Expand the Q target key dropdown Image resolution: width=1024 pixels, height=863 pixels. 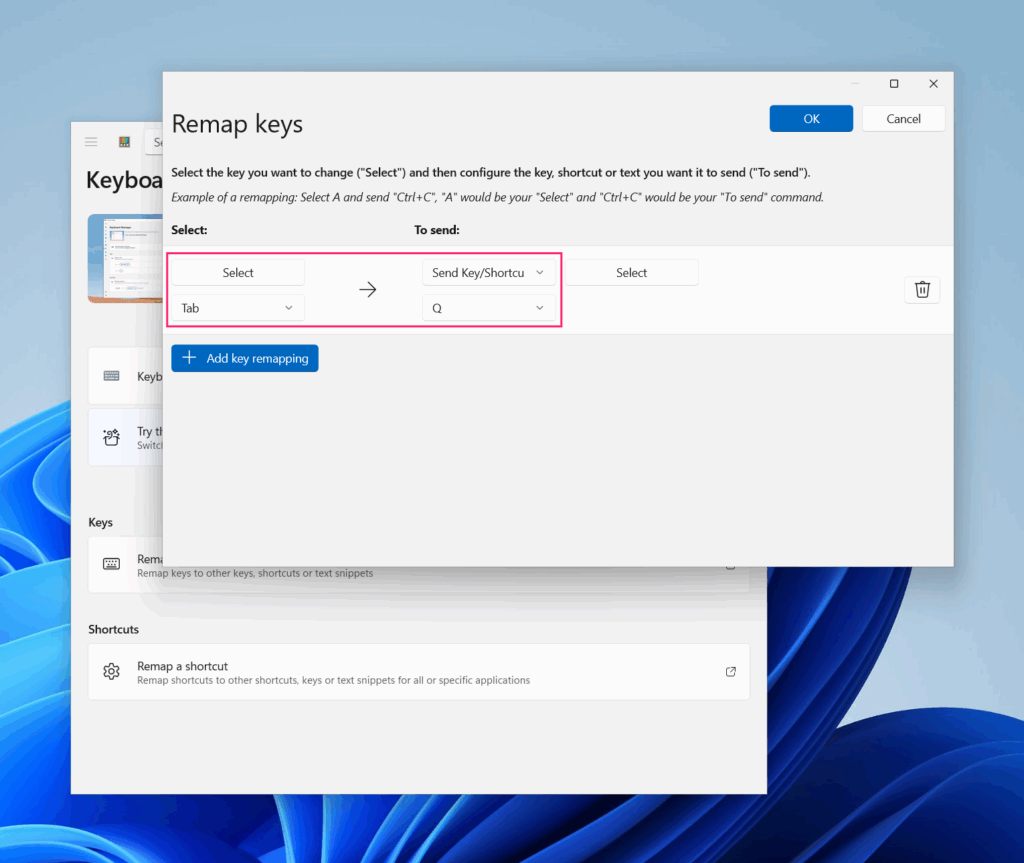488,308
